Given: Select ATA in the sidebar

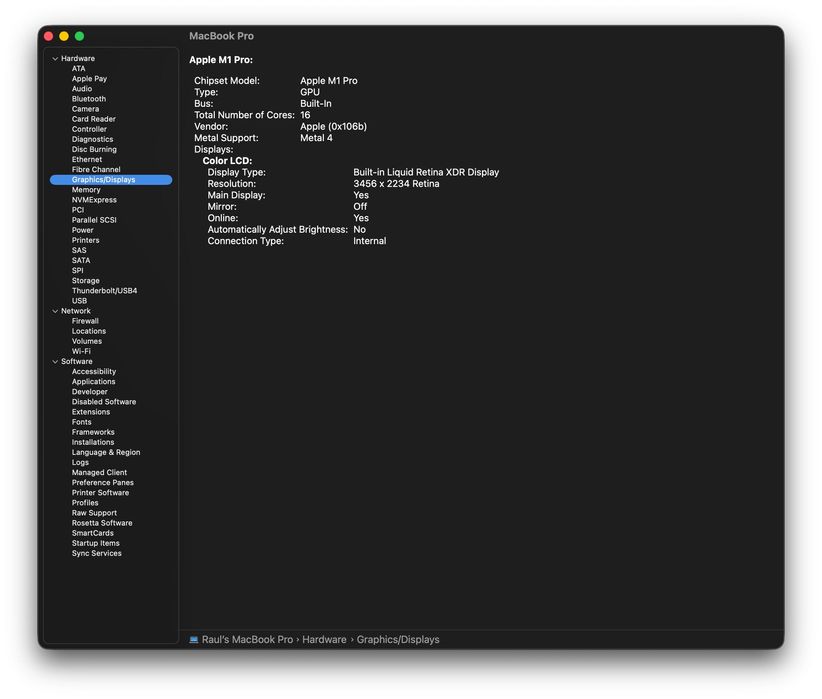Looking at the screenshot, I should point(79,69).
